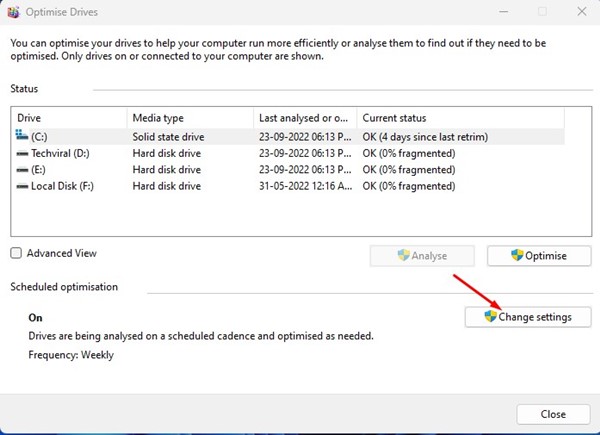
Task: Click the 'On' scheduled optimisation status
Action: point(35,318)
